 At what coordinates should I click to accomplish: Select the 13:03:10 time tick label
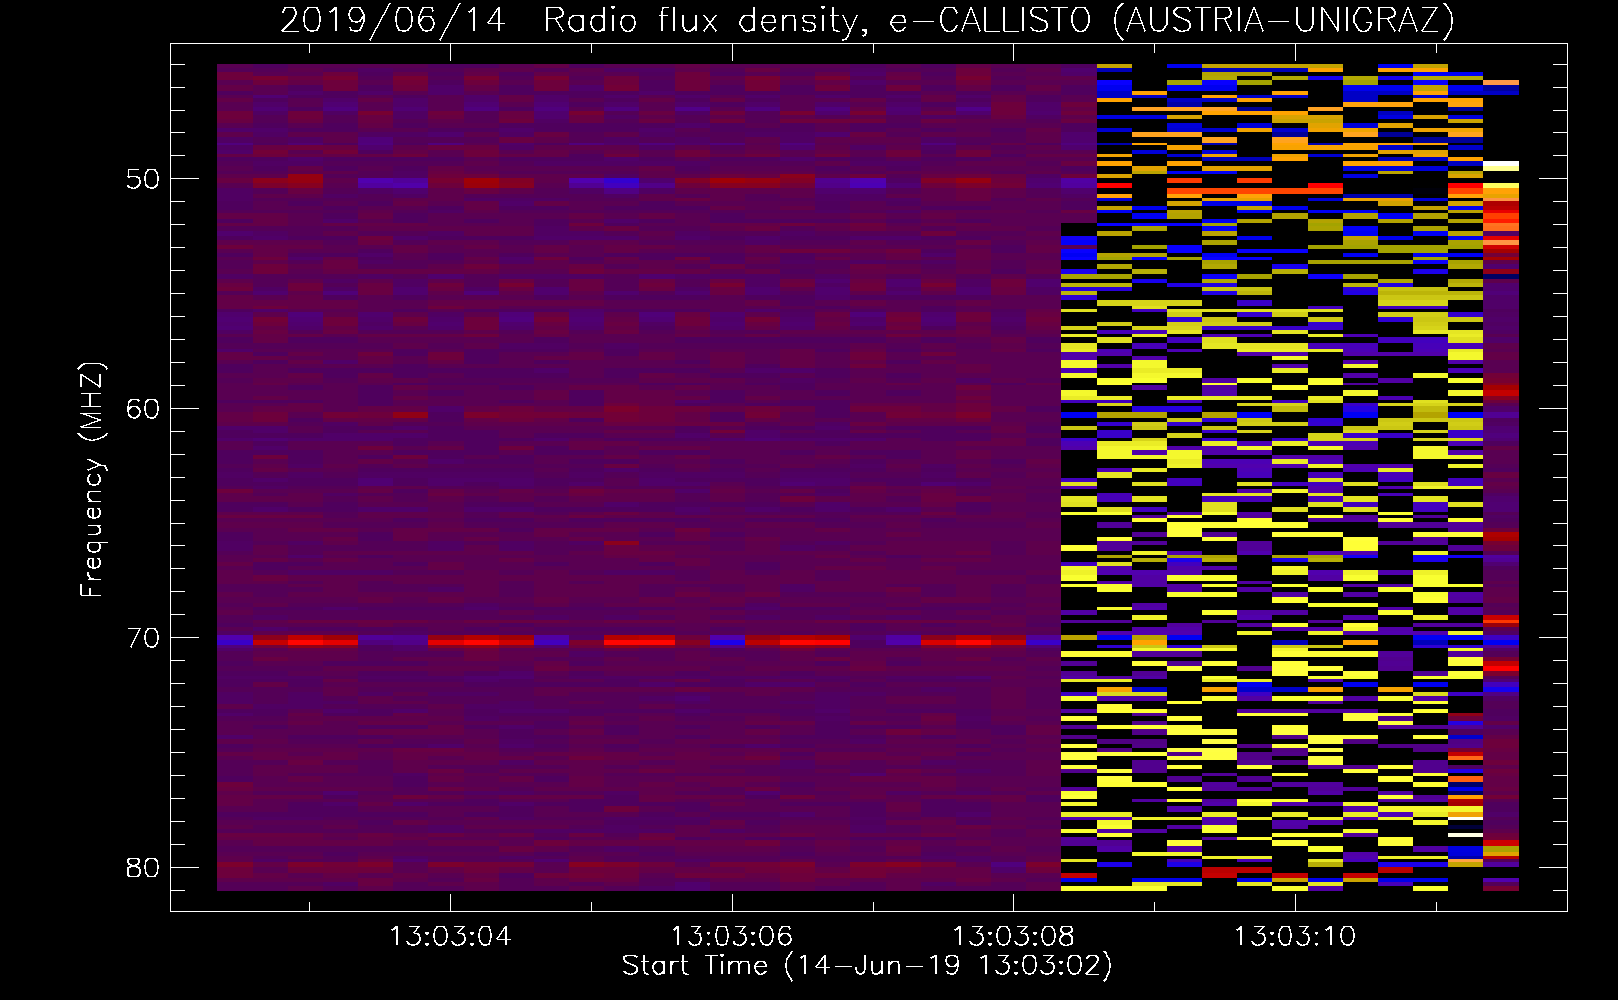[1295, 937]
